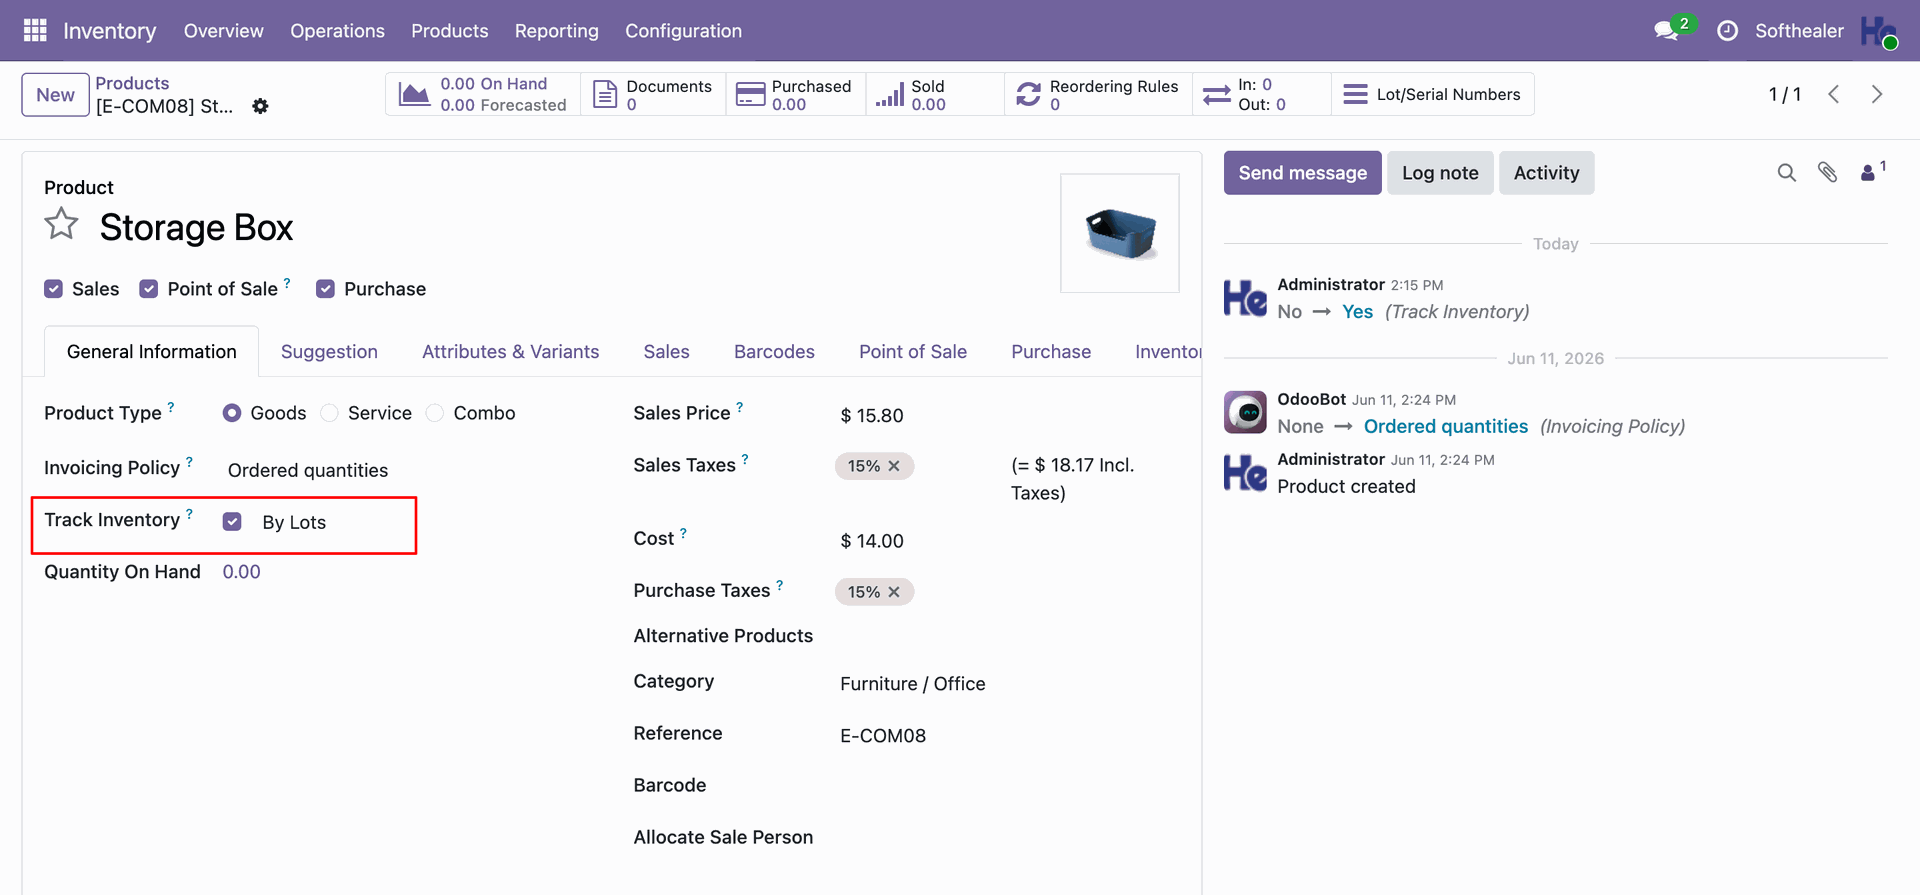Viewport: 1920px width, 895px height.
Task: Open the apps grid menu icon
Action: [x=35, y=31]
